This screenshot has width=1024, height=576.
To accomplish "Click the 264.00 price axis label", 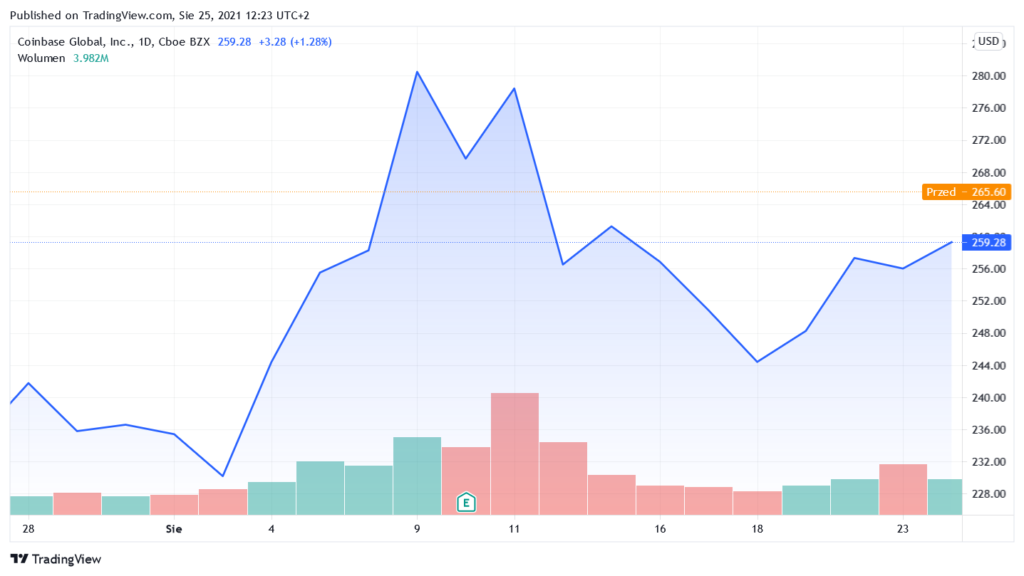I will click(x=989, y=205).
